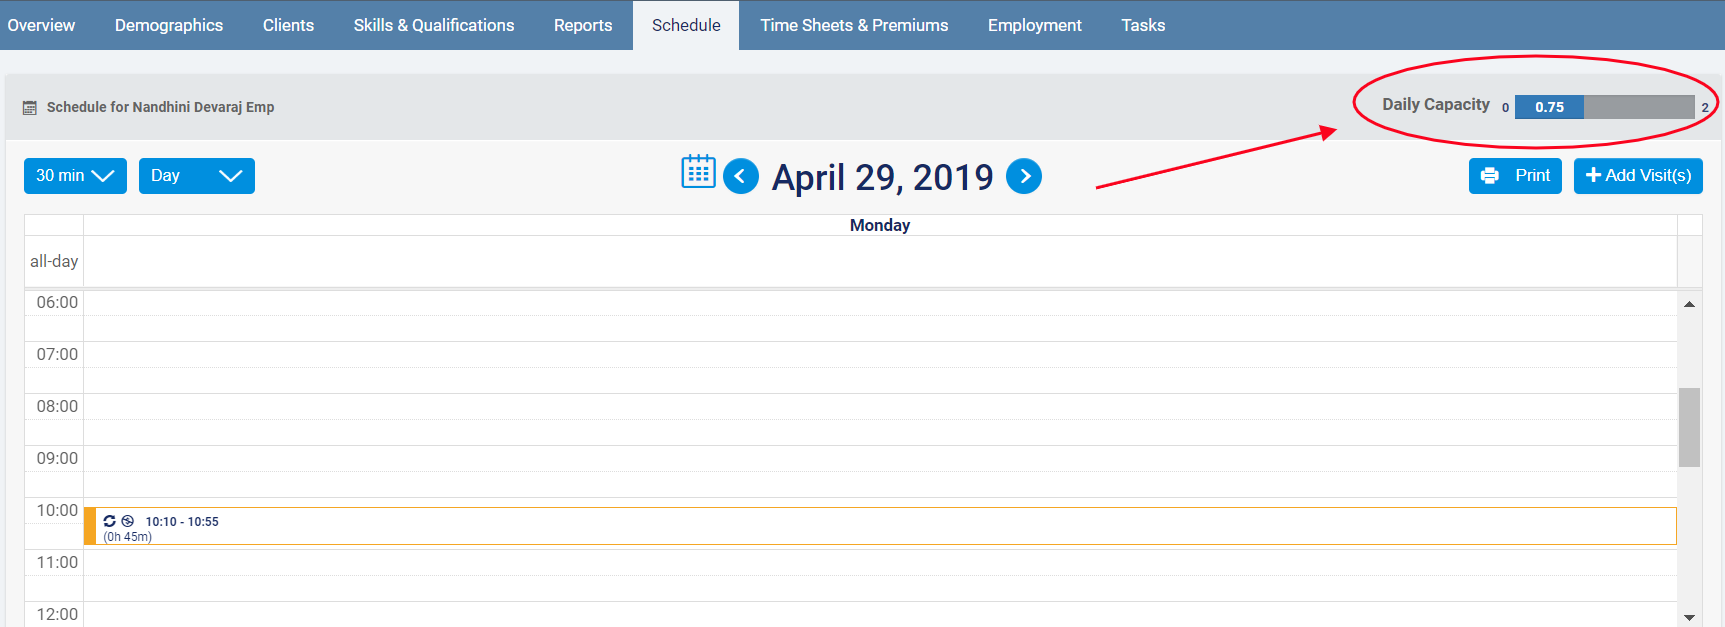Open the calendar date picker icon

tap(698, 172)
